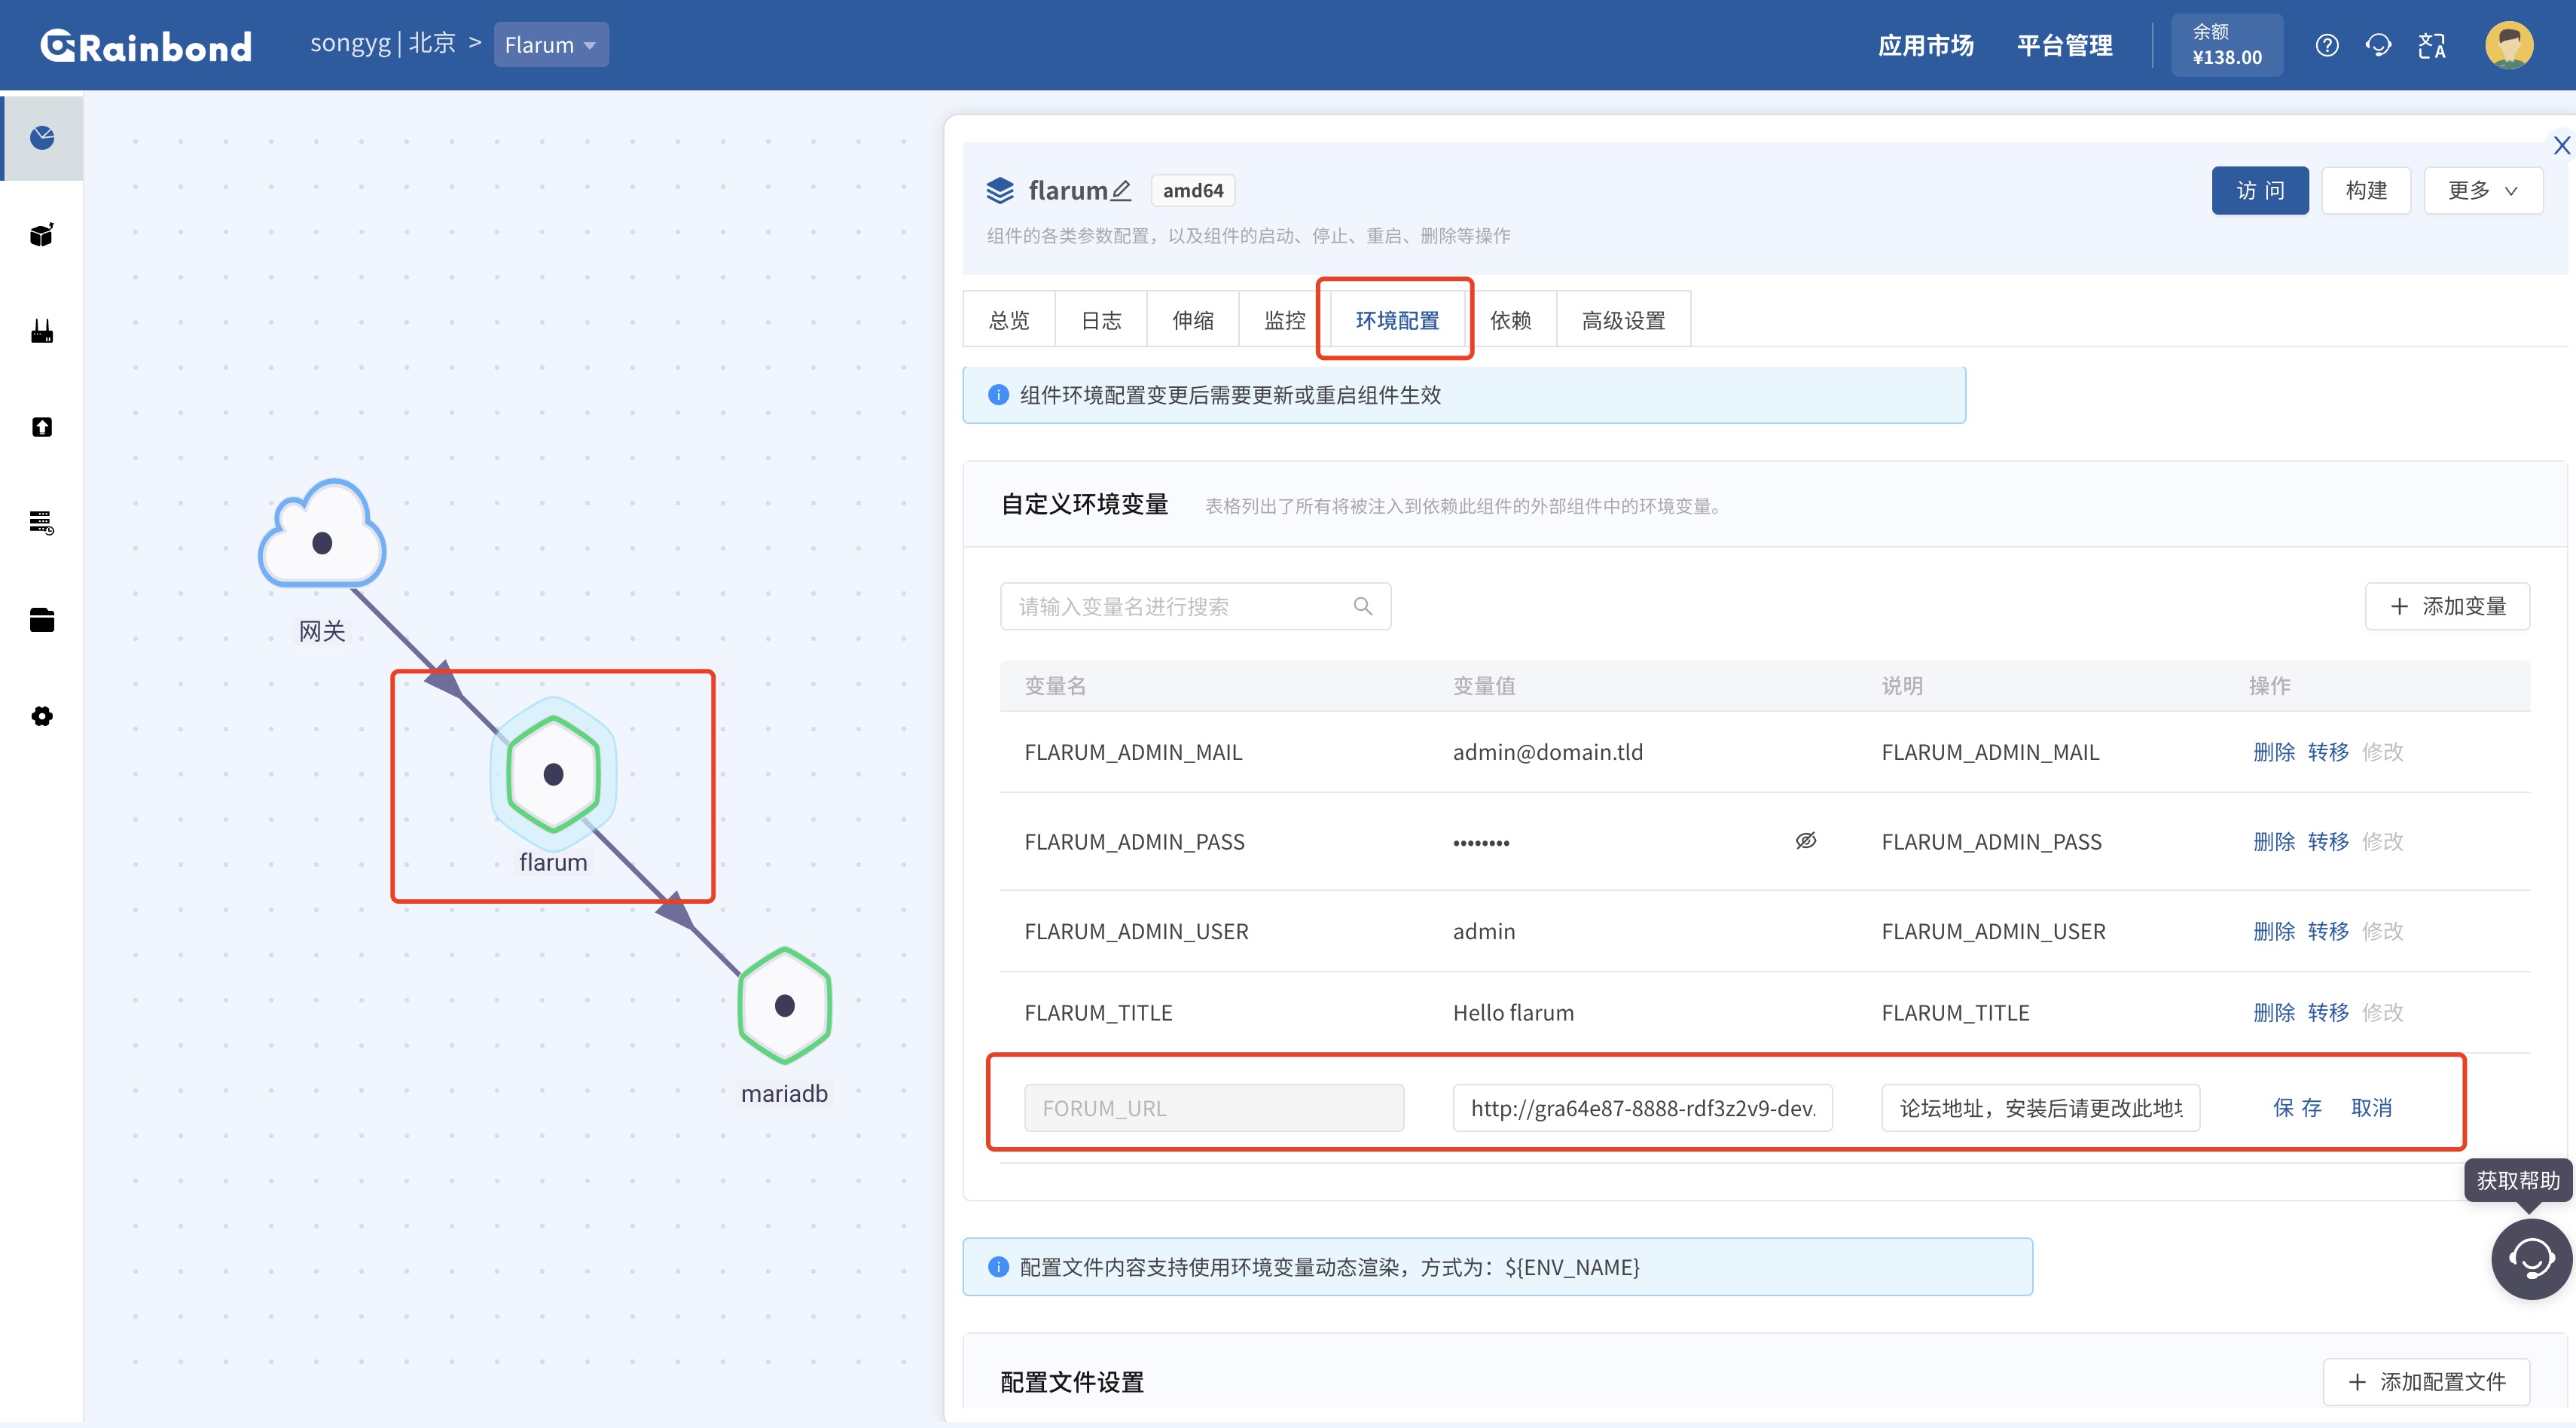
Task: Expand the 更多 dropdown
Action: click(x=2482, y=190)
